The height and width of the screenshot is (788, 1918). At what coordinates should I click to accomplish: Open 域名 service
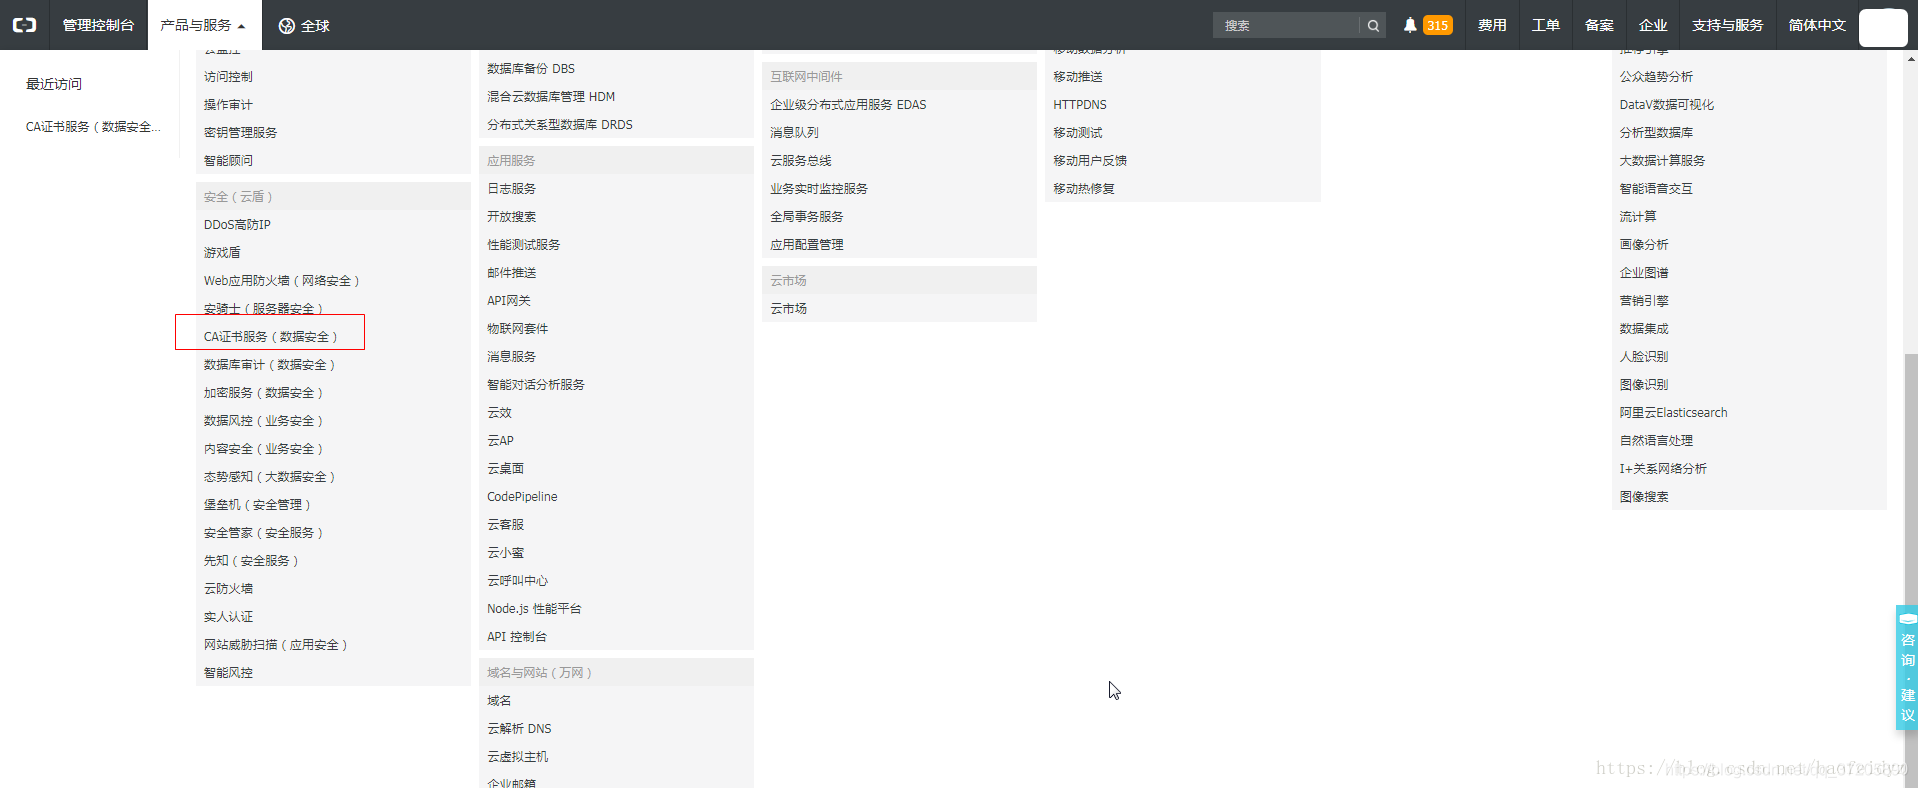[x=499, y=701]
